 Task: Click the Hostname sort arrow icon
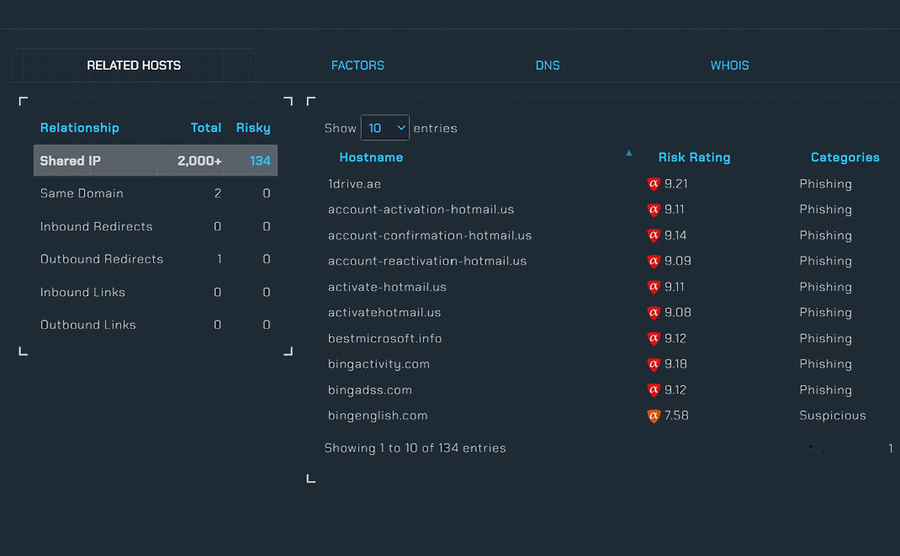coord(629,154)
